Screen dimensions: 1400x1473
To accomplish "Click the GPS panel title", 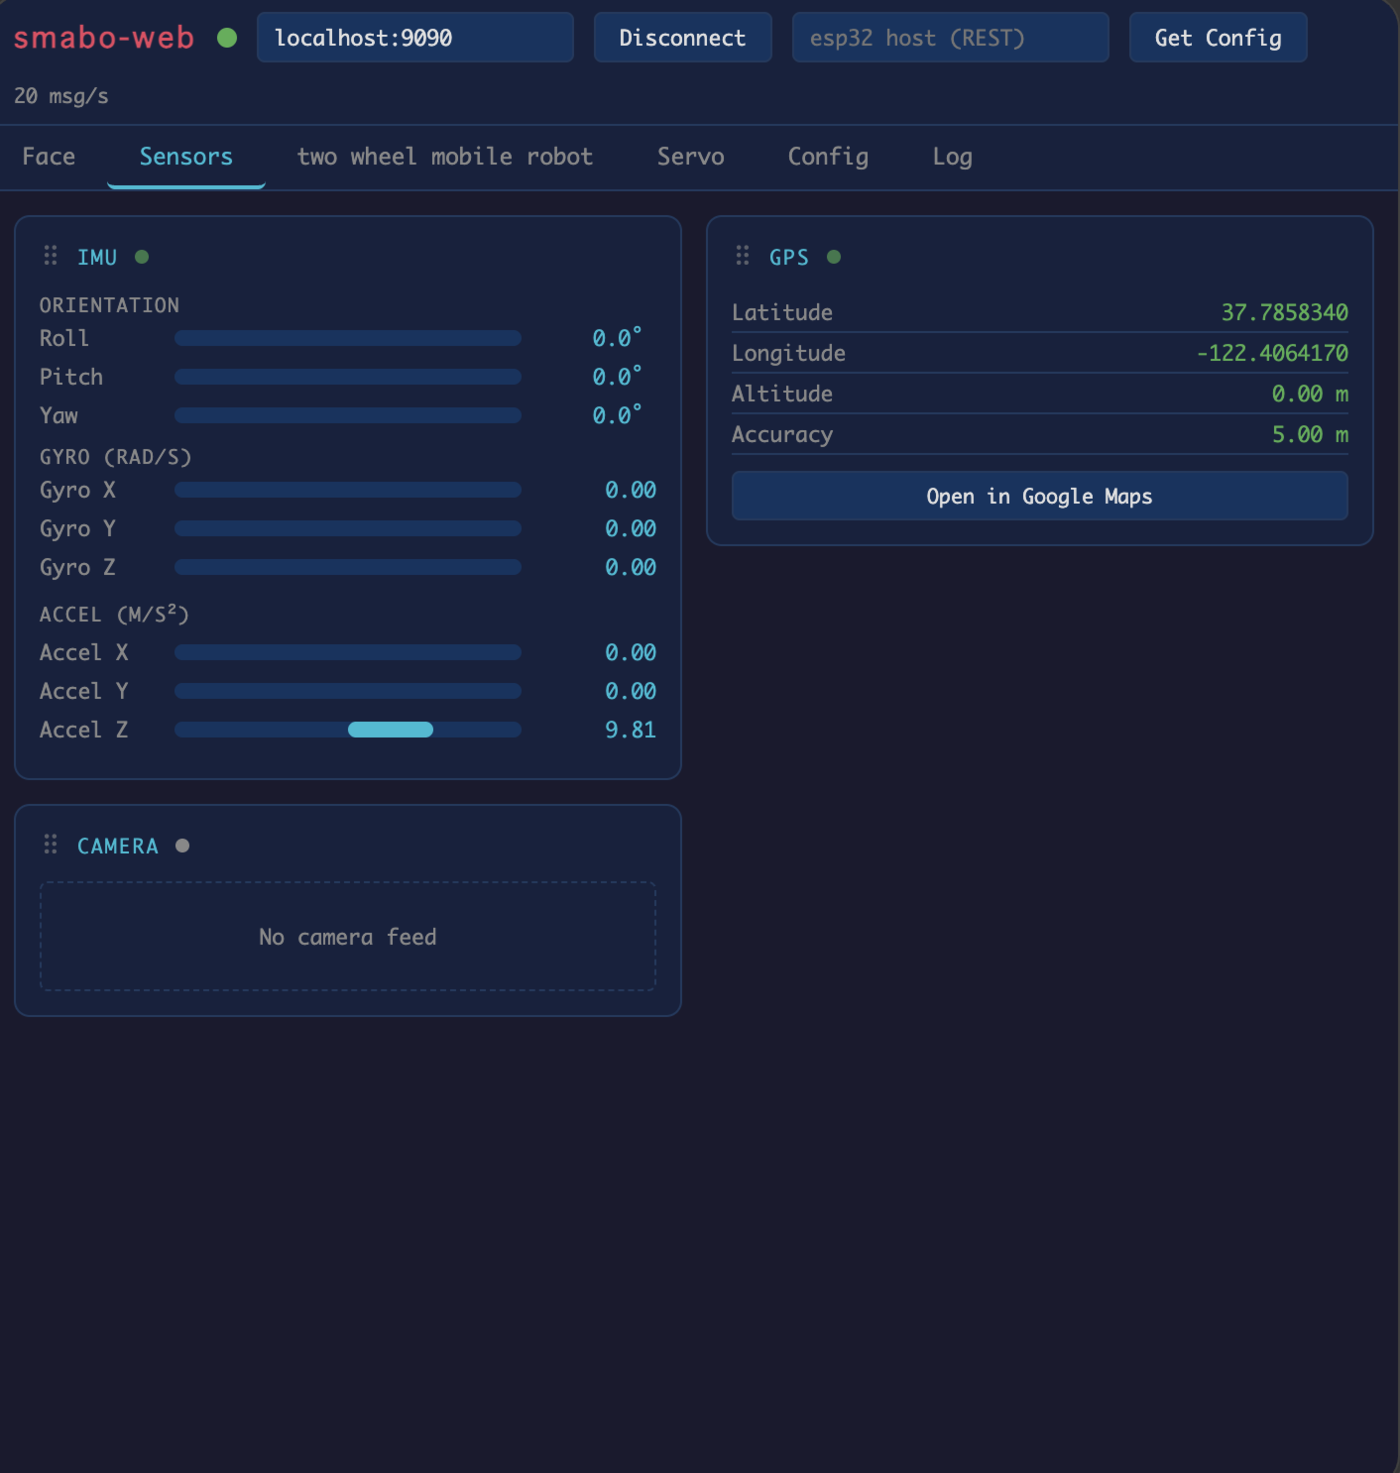I will tap(789, 257).
